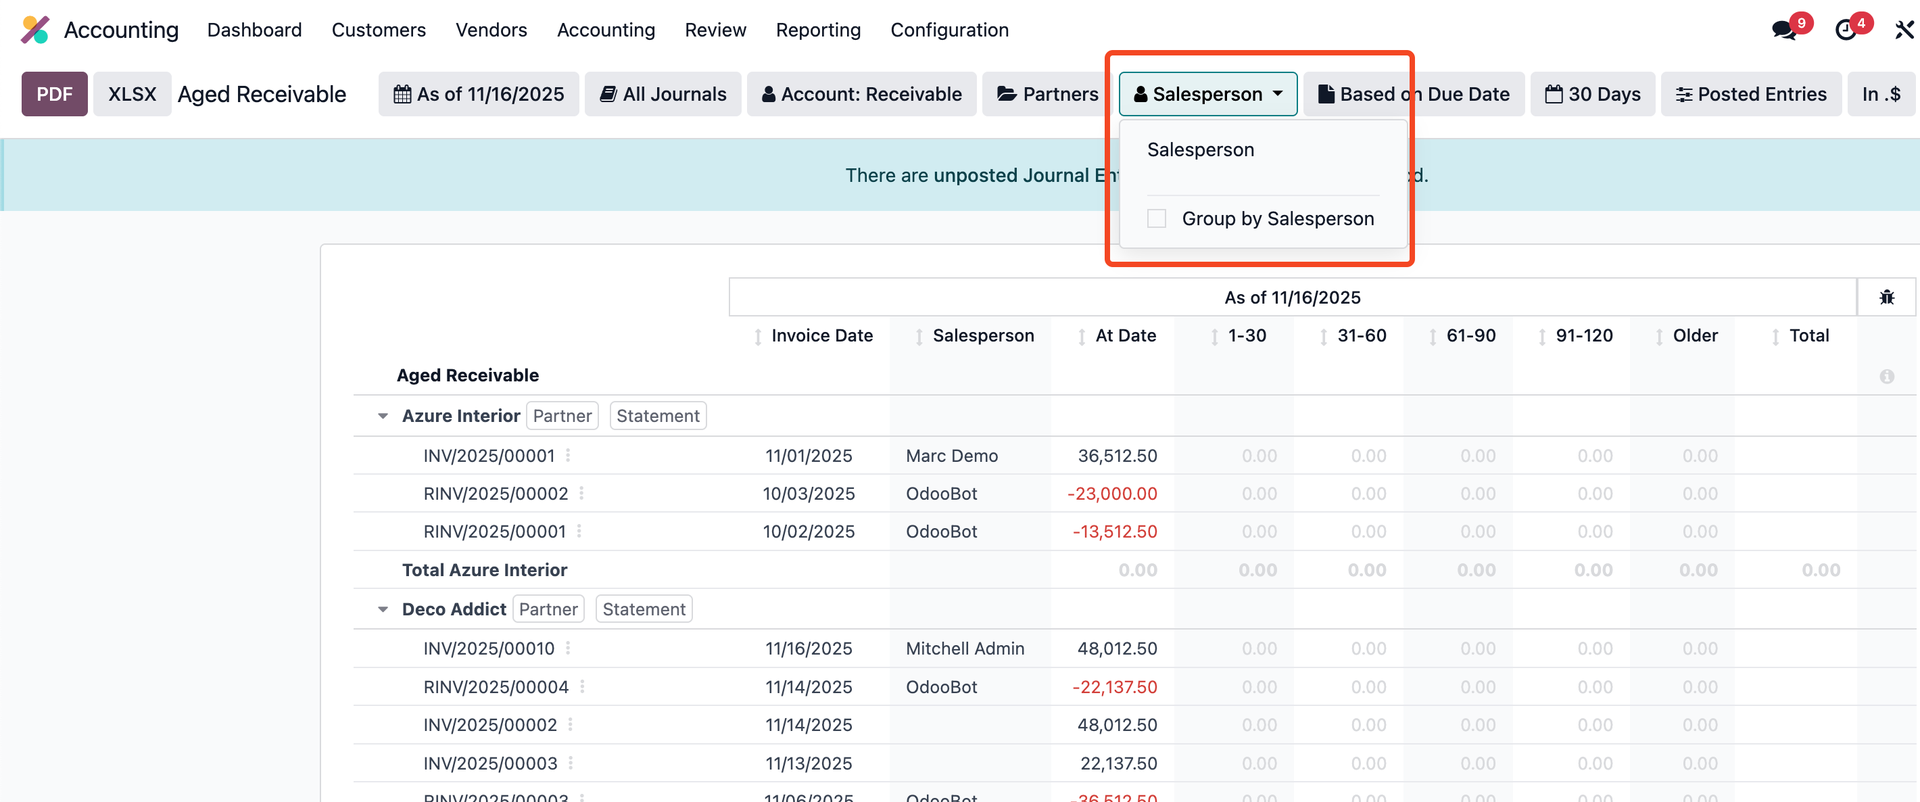Image resolution: width=1920 pixels, height=802 pixels.
Task: Click the 36,512.50 amount cell
Action: click(1117, 455)
